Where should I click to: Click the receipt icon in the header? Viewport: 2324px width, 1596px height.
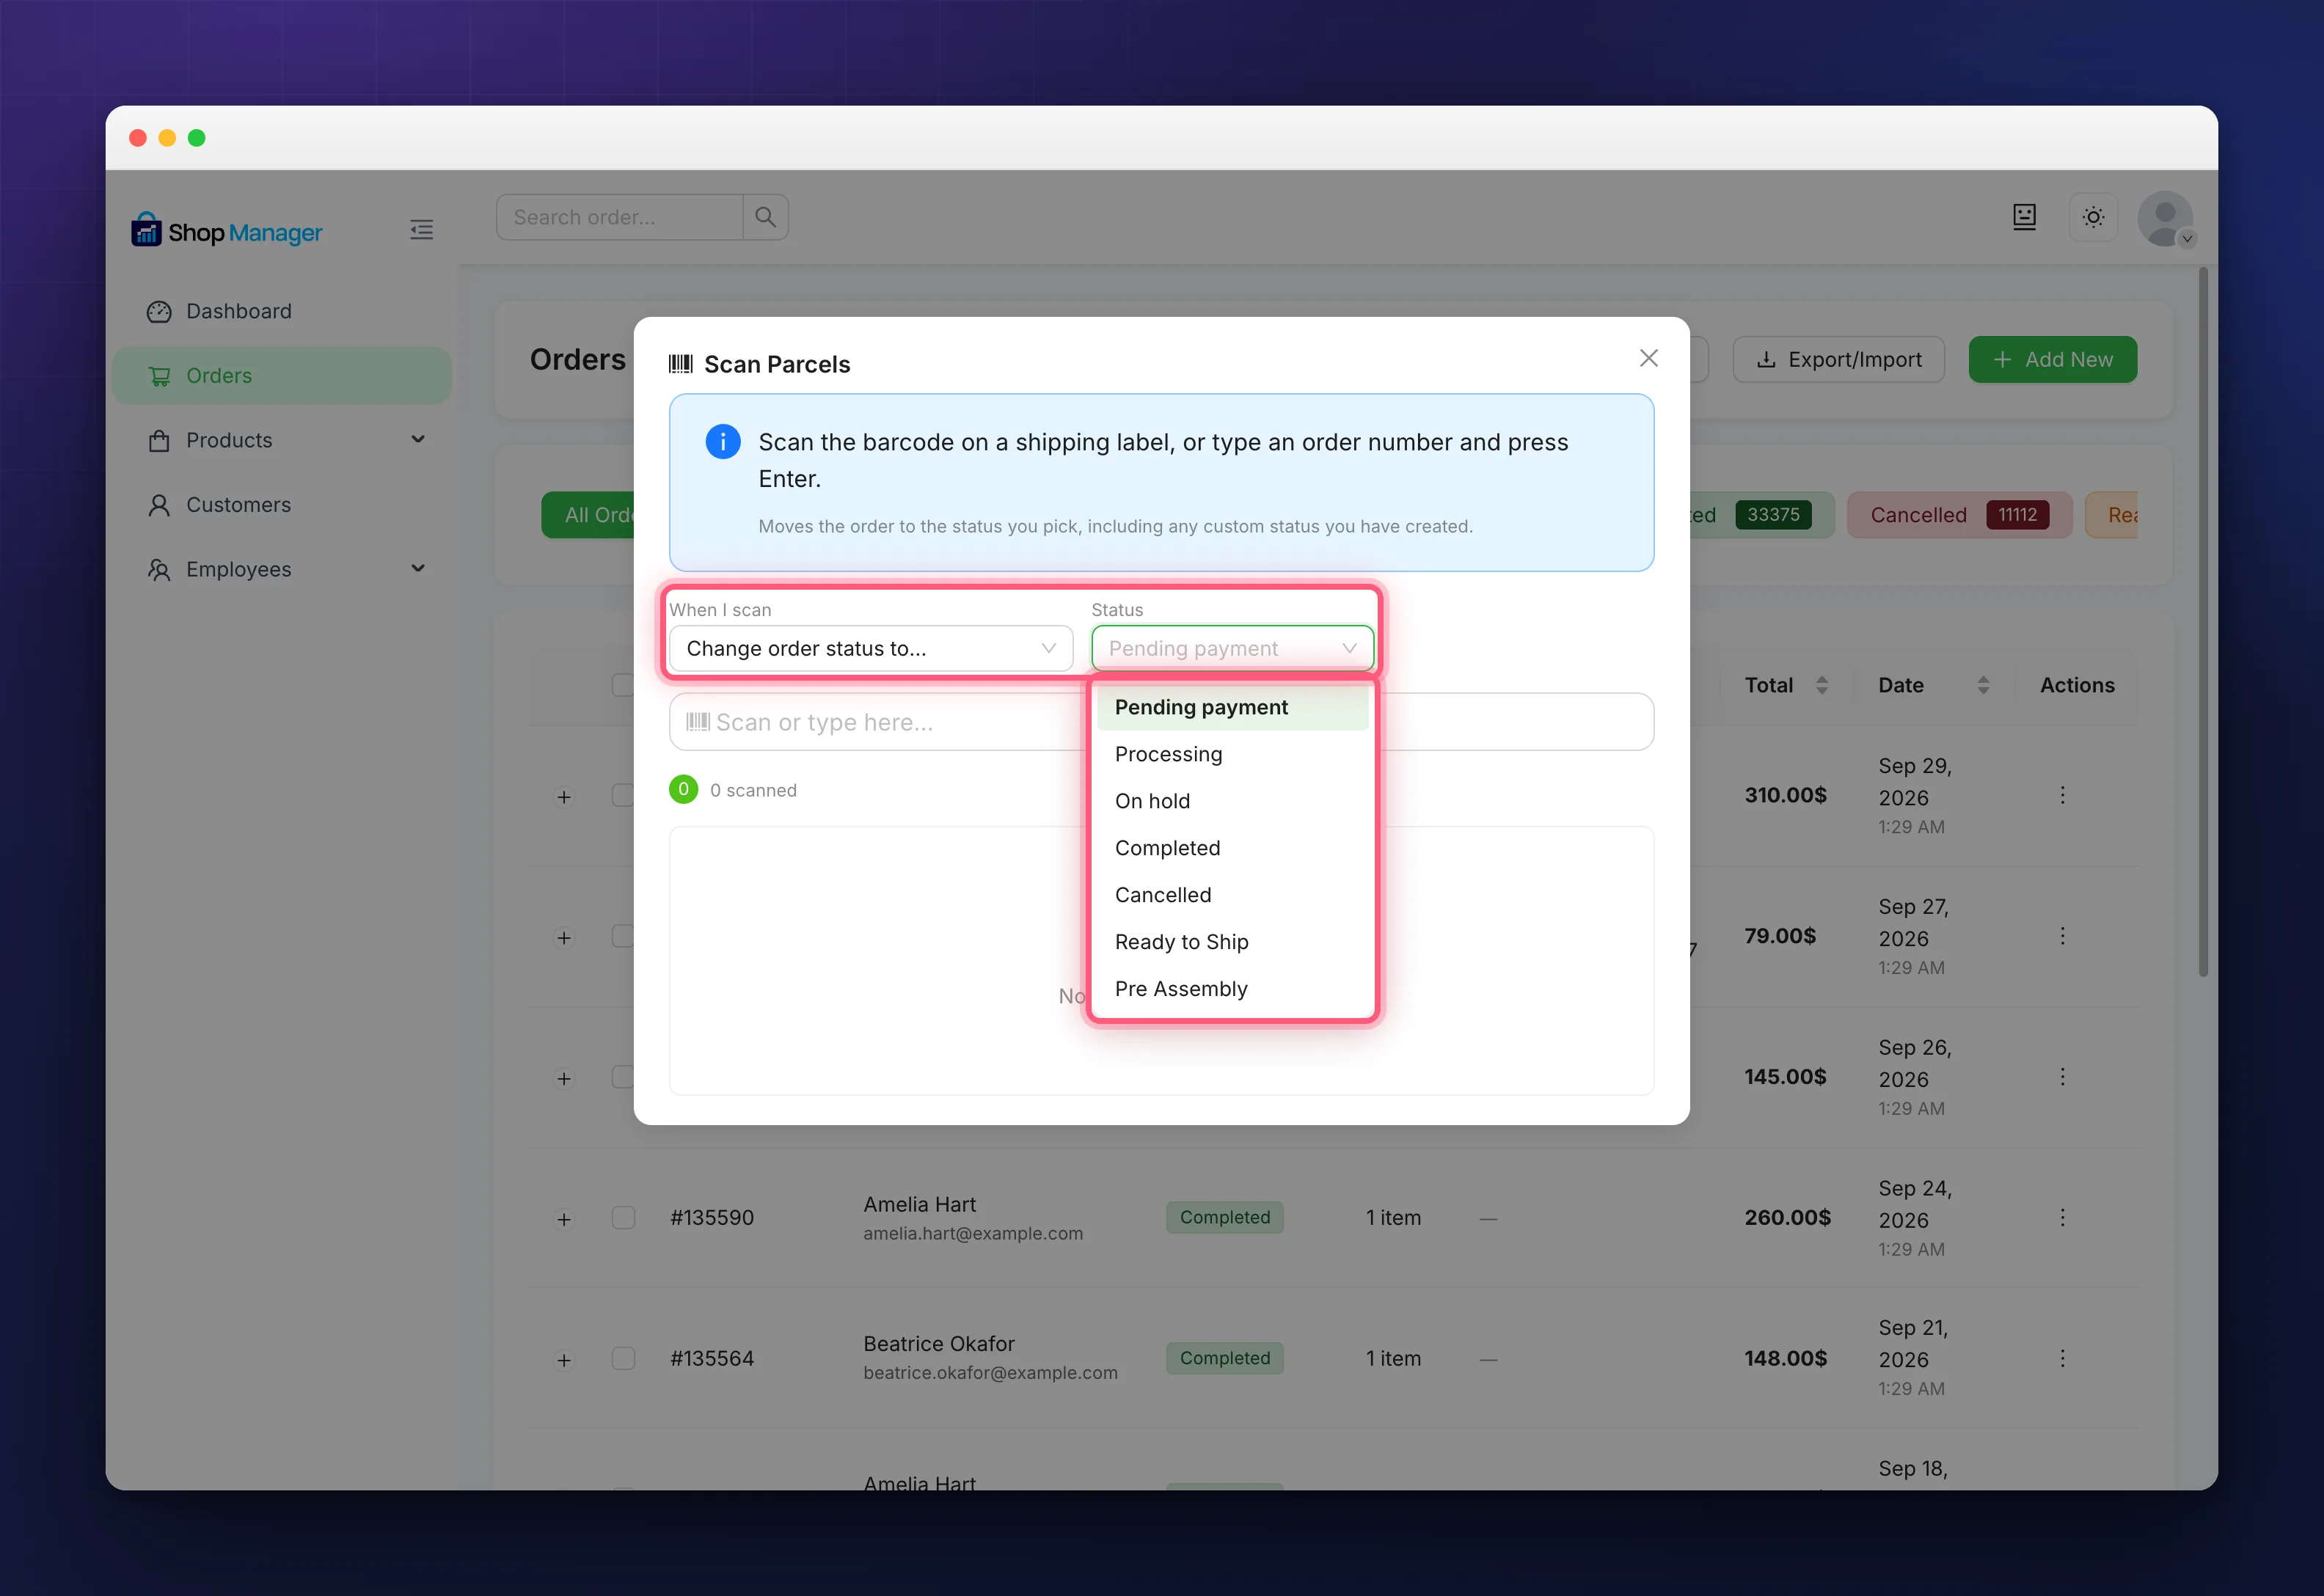pos(2024,217)
